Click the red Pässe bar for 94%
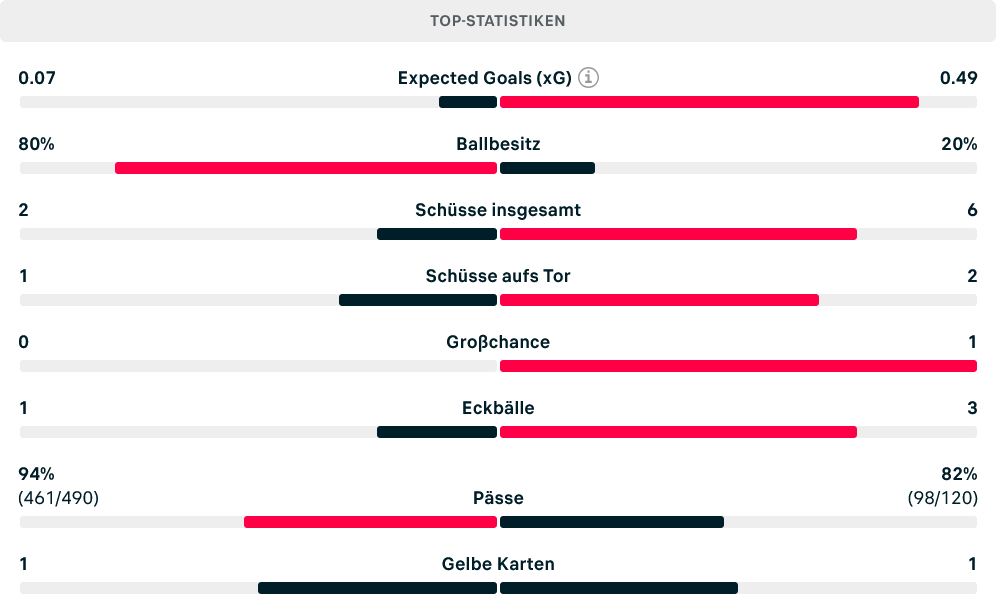This screenshot has height=594, width=996. (x=370, y=522)
